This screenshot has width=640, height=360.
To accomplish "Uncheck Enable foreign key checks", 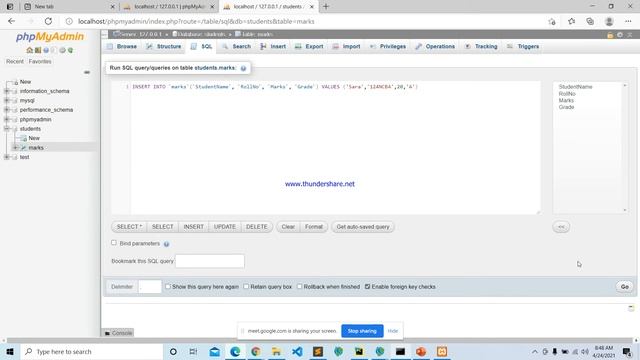I will 367,287.
